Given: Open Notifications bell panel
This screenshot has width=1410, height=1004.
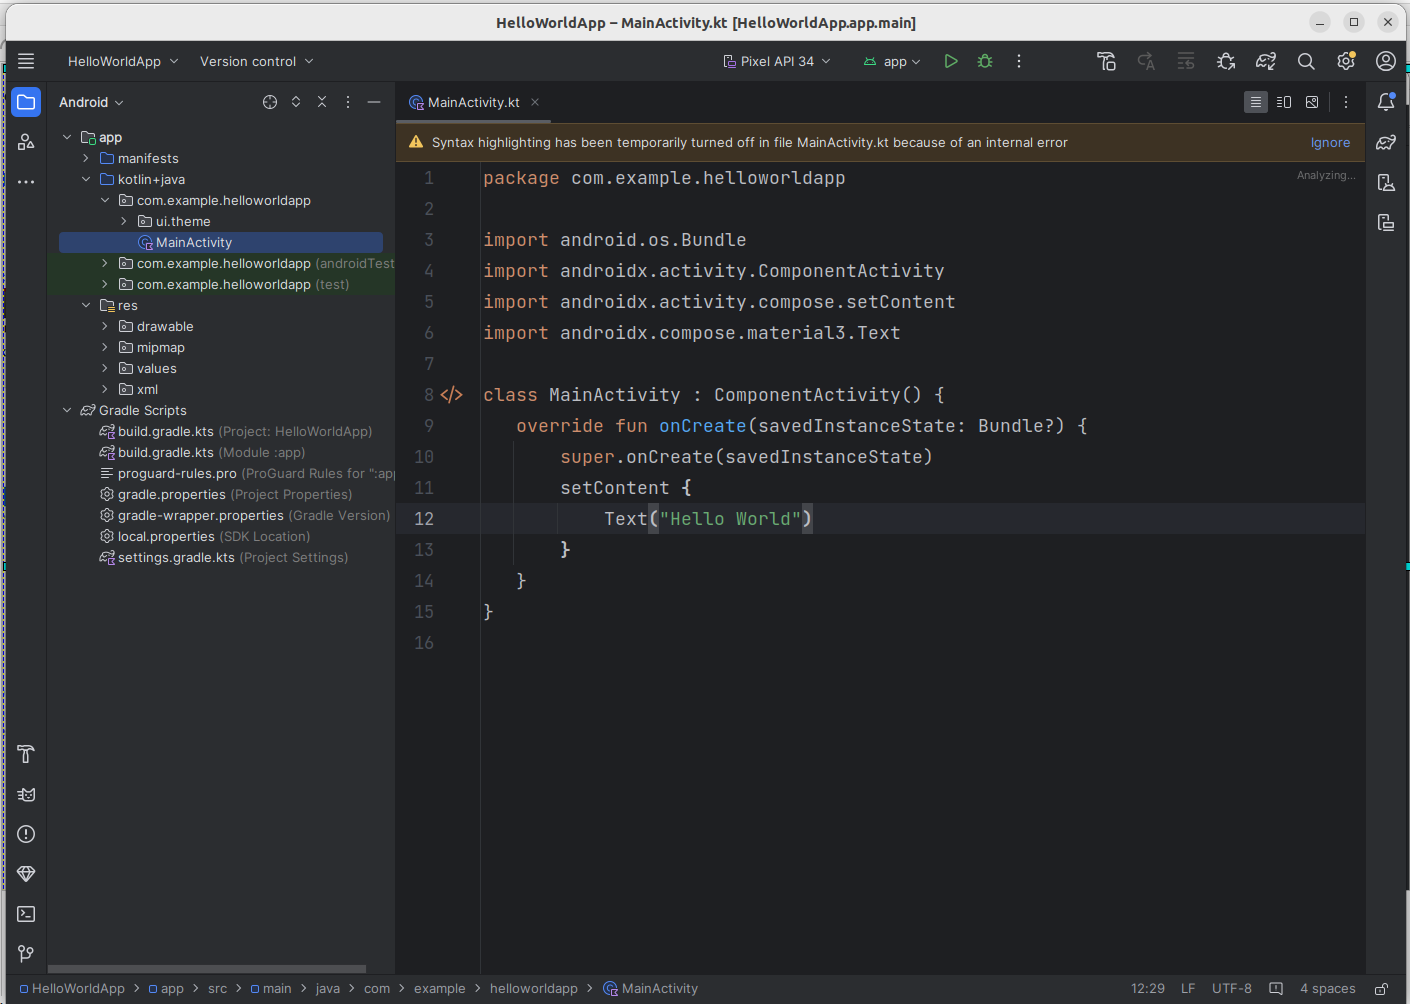Looking at the screenshot, I should [x=1386, y=102].
